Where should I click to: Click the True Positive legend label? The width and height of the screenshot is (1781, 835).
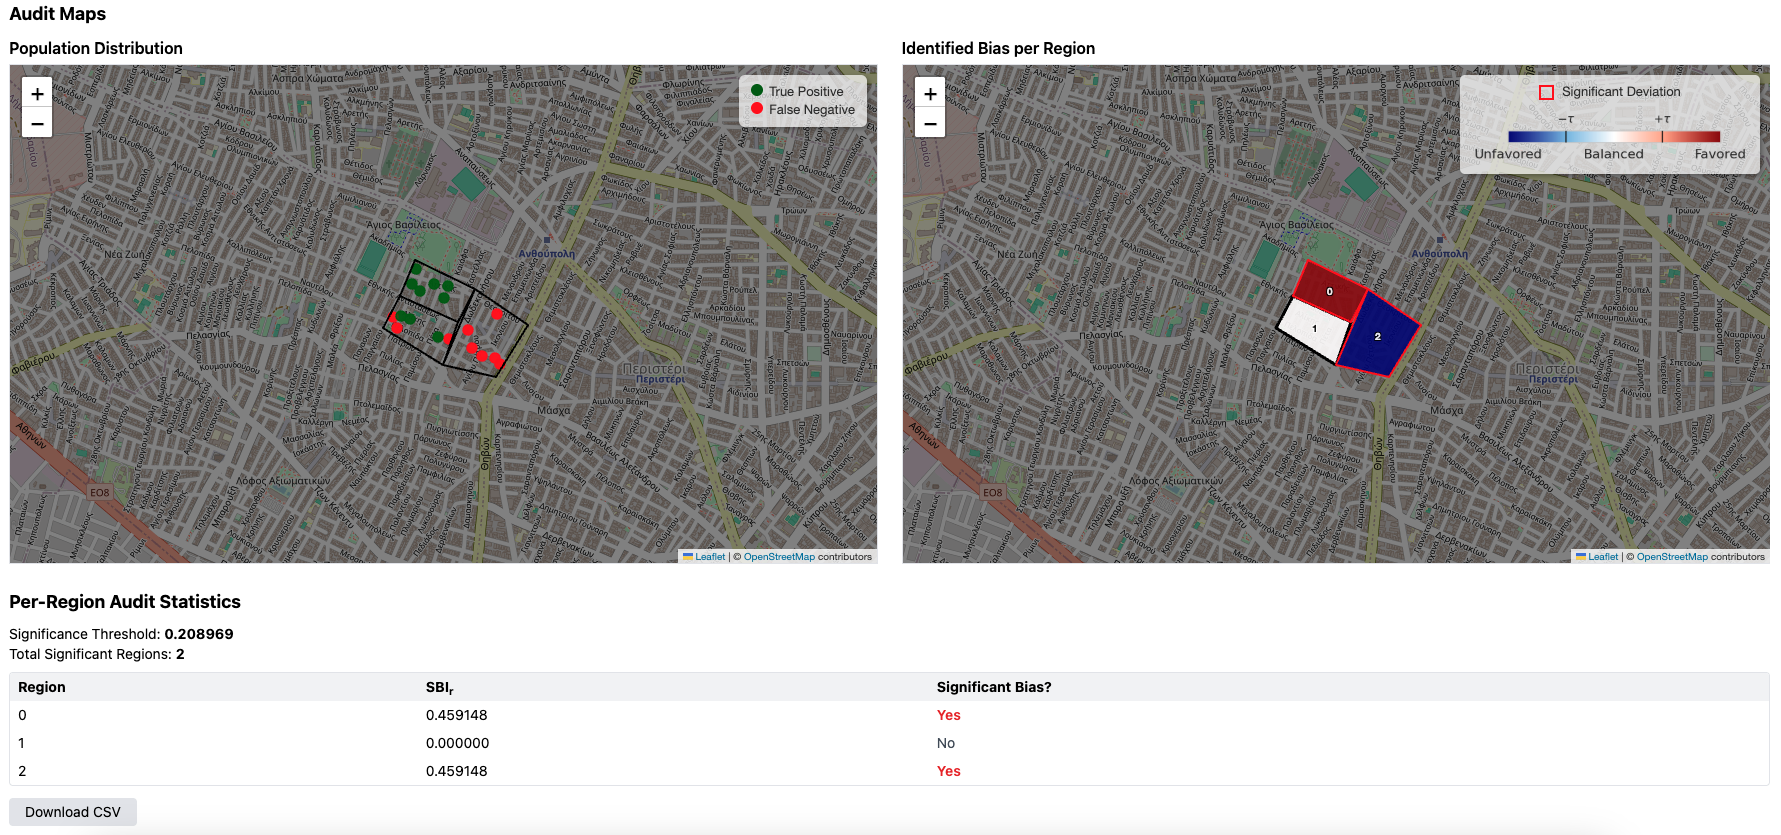(806, 91)
